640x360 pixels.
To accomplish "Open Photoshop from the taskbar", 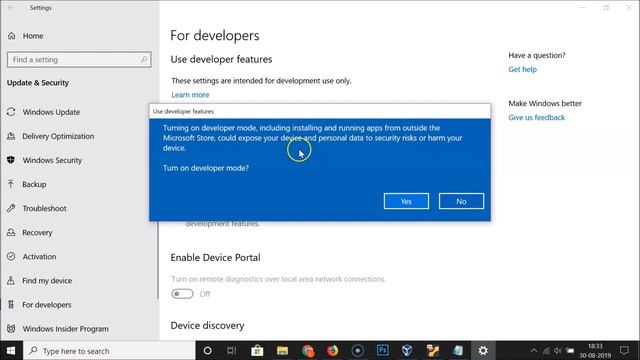I will click(x=382, y=351).
